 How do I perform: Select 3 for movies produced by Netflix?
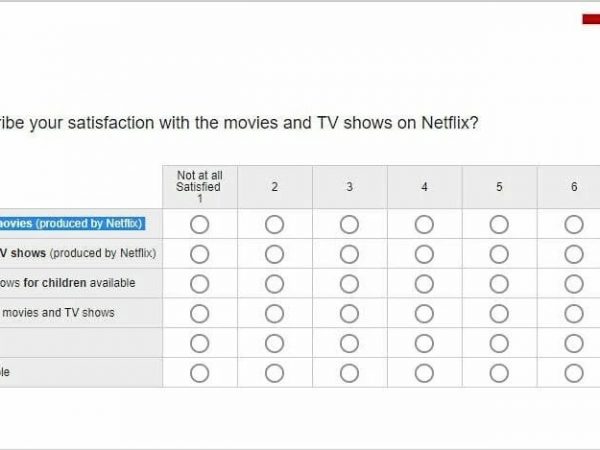click(349, 224)
